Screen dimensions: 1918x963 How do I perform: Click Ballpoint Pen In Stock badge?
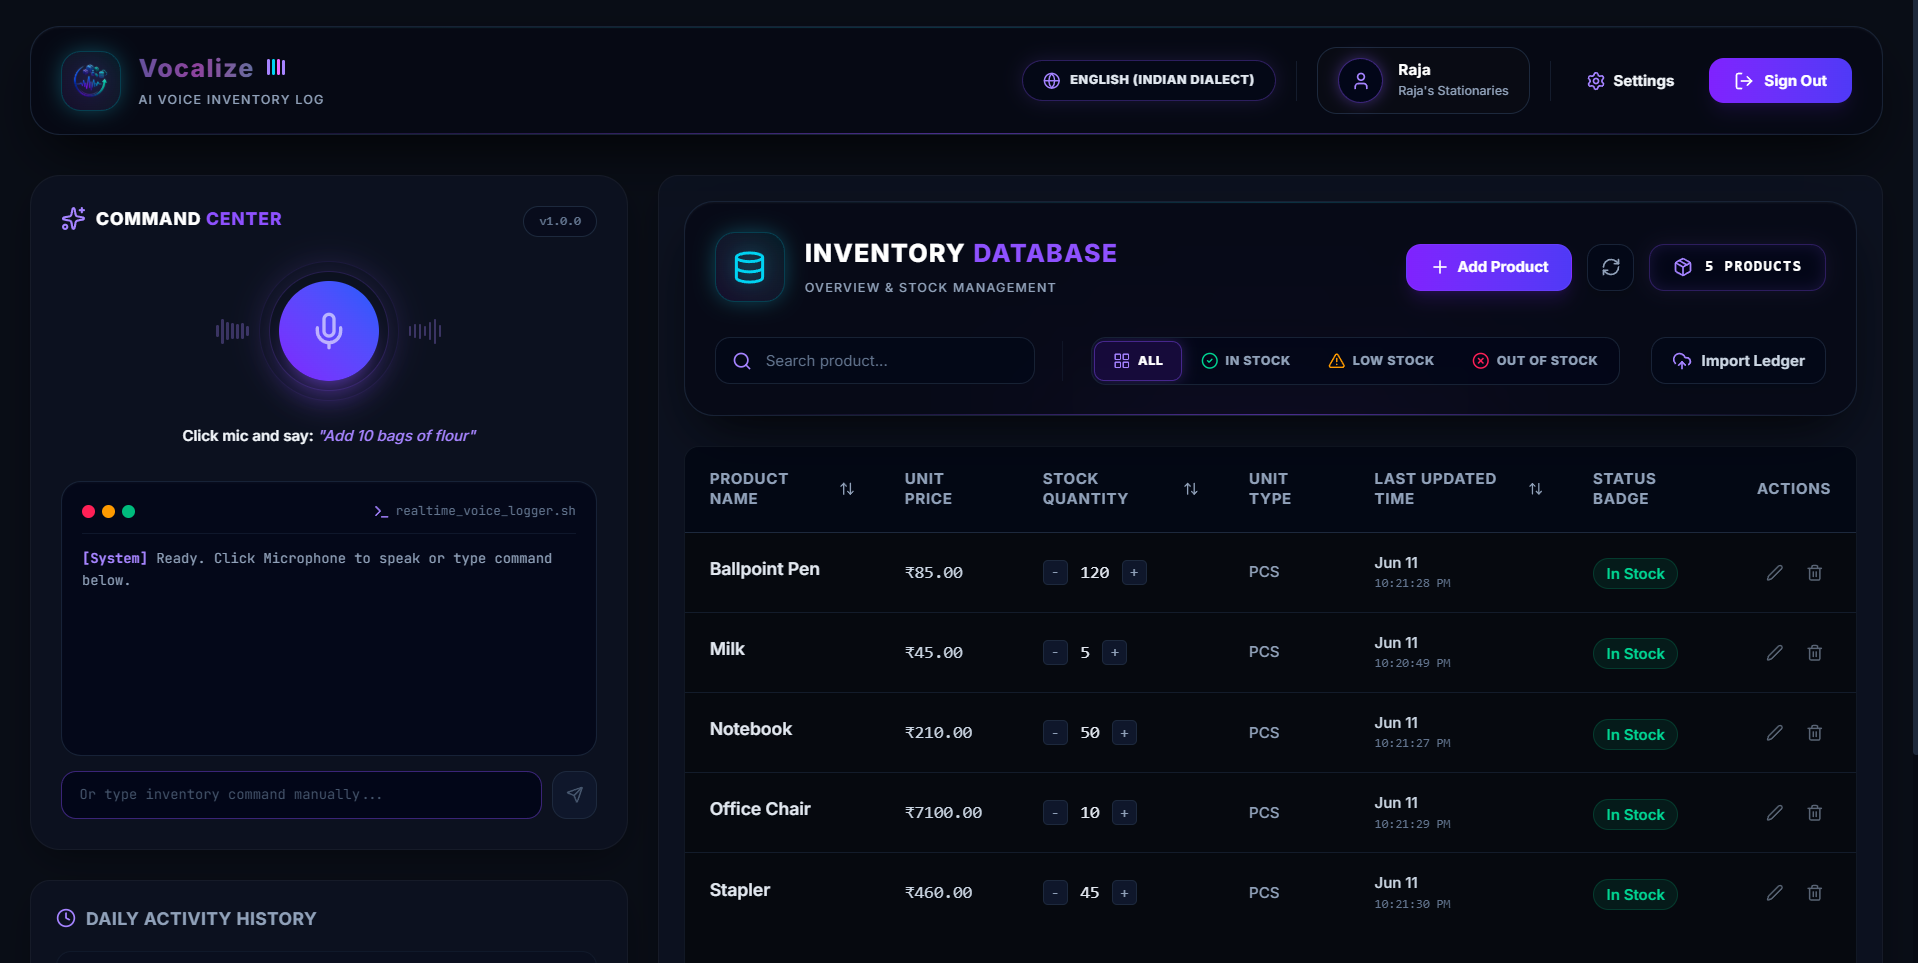click(1635, 574)
